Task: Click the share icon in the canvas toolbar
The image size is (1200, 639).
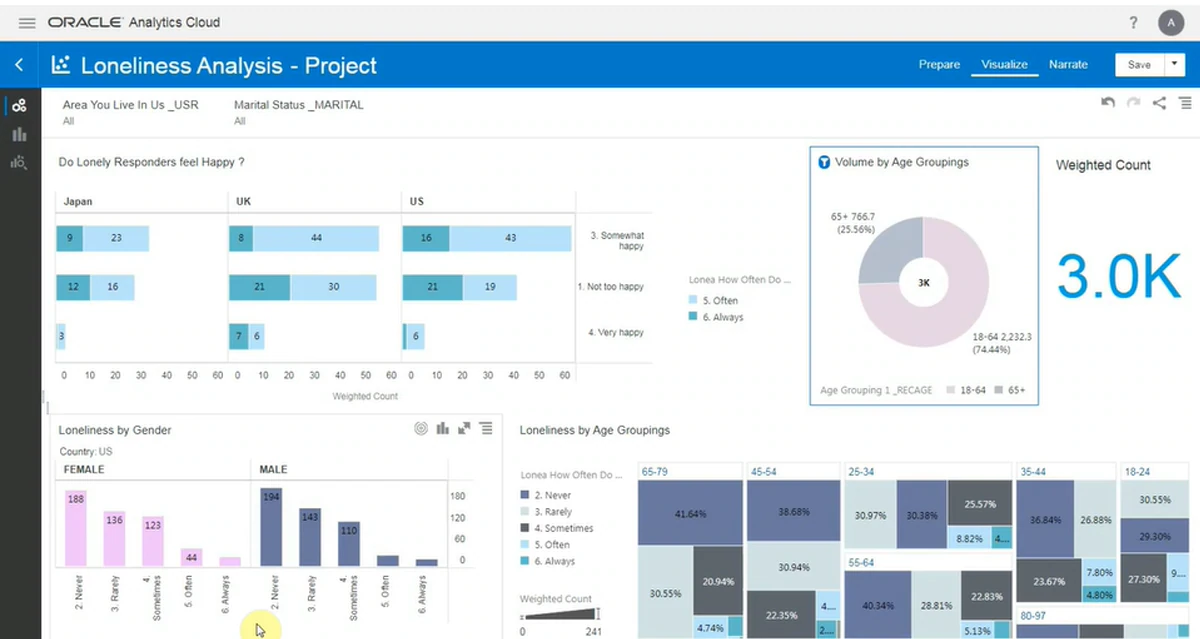Action: point(1159,102)
